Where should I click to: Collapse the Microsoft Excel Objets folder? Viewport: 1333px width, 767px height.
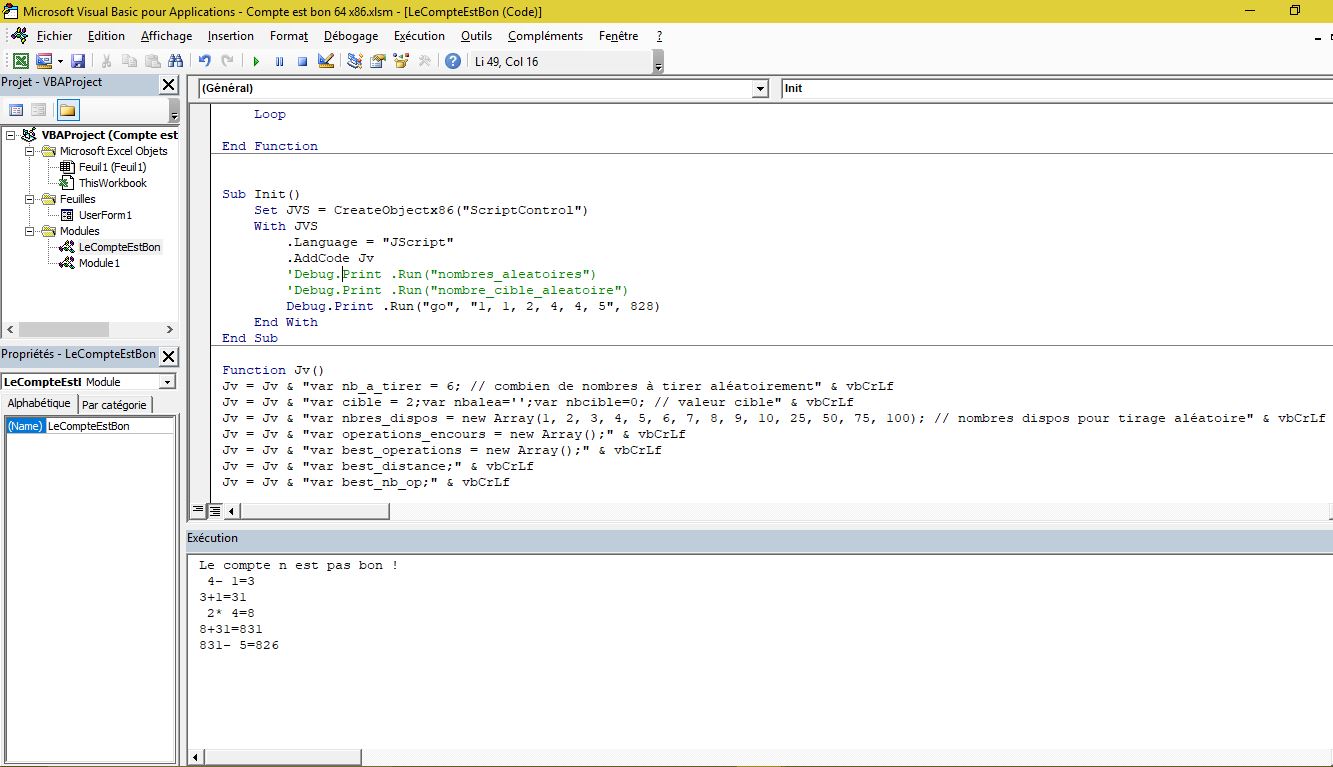point(30,151)
